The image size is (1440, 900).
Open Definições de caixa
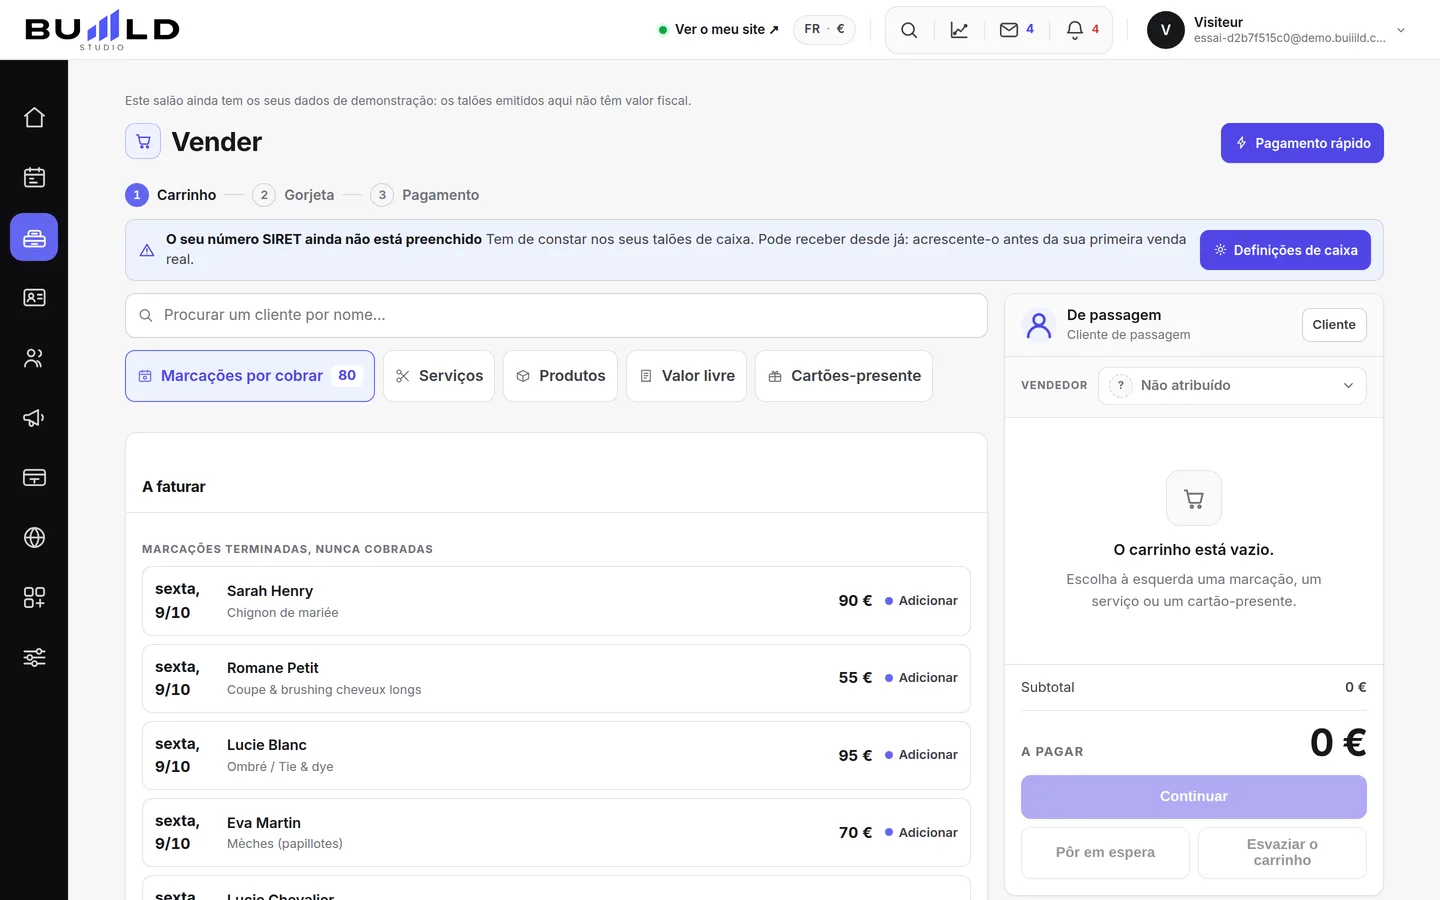click(1285, 250)
